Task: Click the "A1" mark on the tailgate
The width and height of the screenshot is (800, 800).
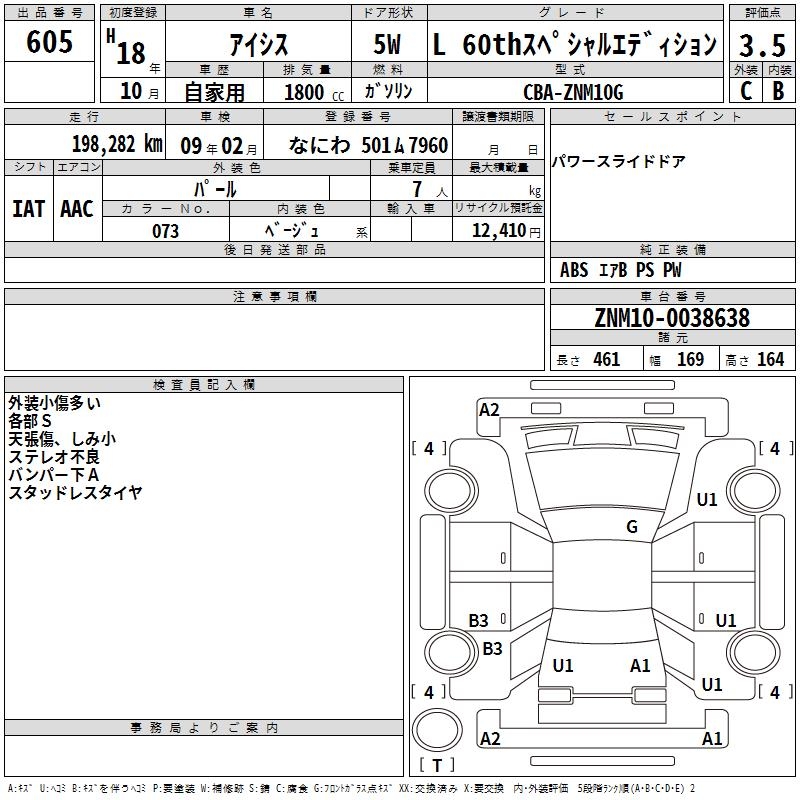Action: 640,666
